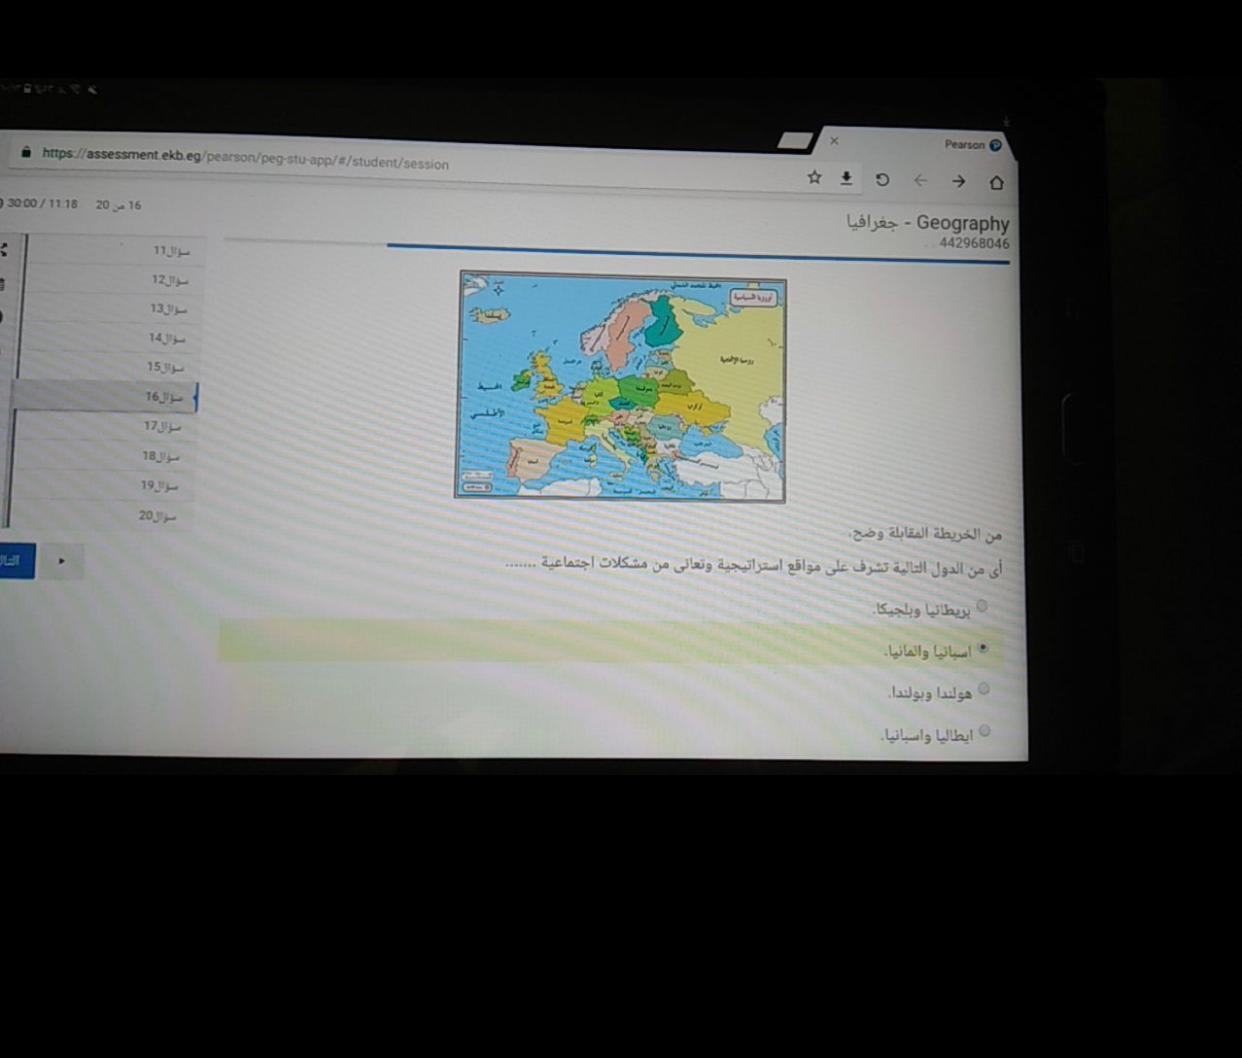Choose the highlighted answer اسبانيا والمانيا
This screenshot has width=1242, height=1058.
982,648
